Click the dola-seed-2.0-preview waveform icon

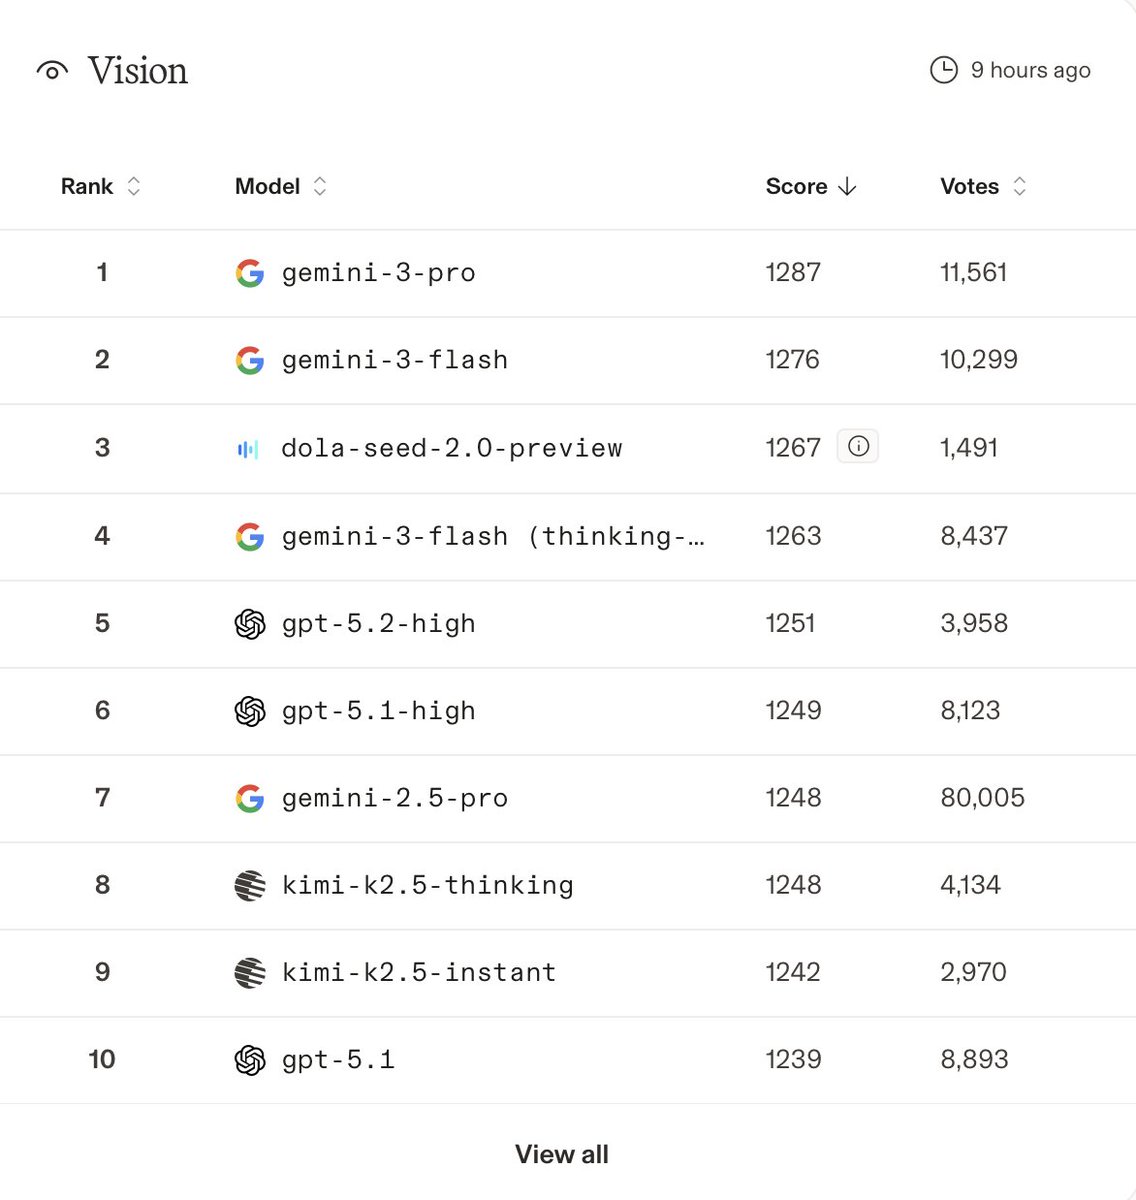[248, 449]
